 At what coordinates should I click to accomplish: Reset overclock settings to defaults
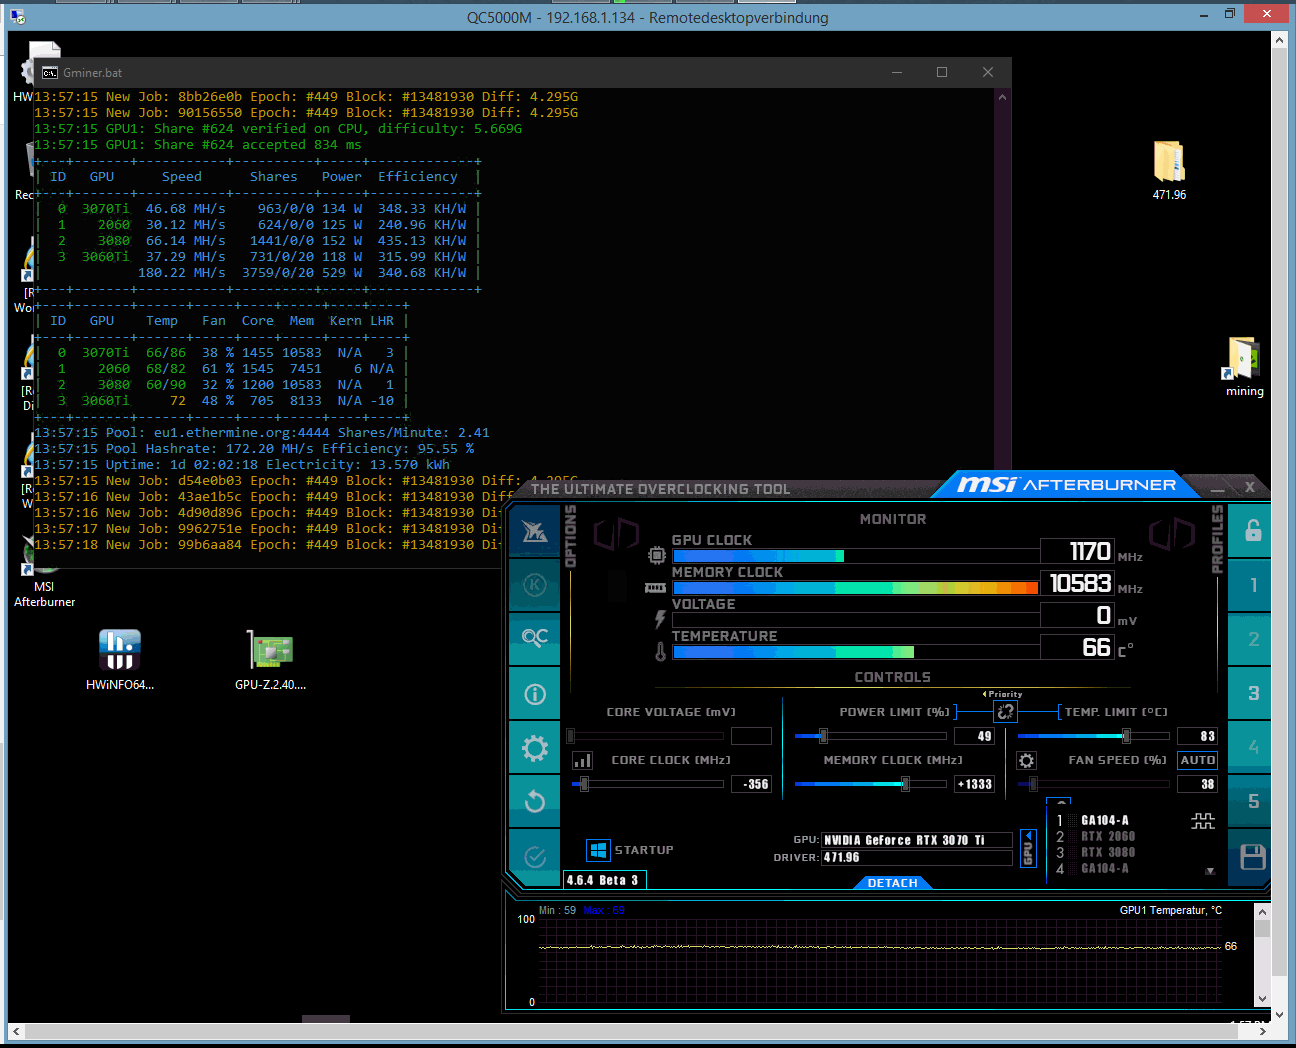(534, 801)
